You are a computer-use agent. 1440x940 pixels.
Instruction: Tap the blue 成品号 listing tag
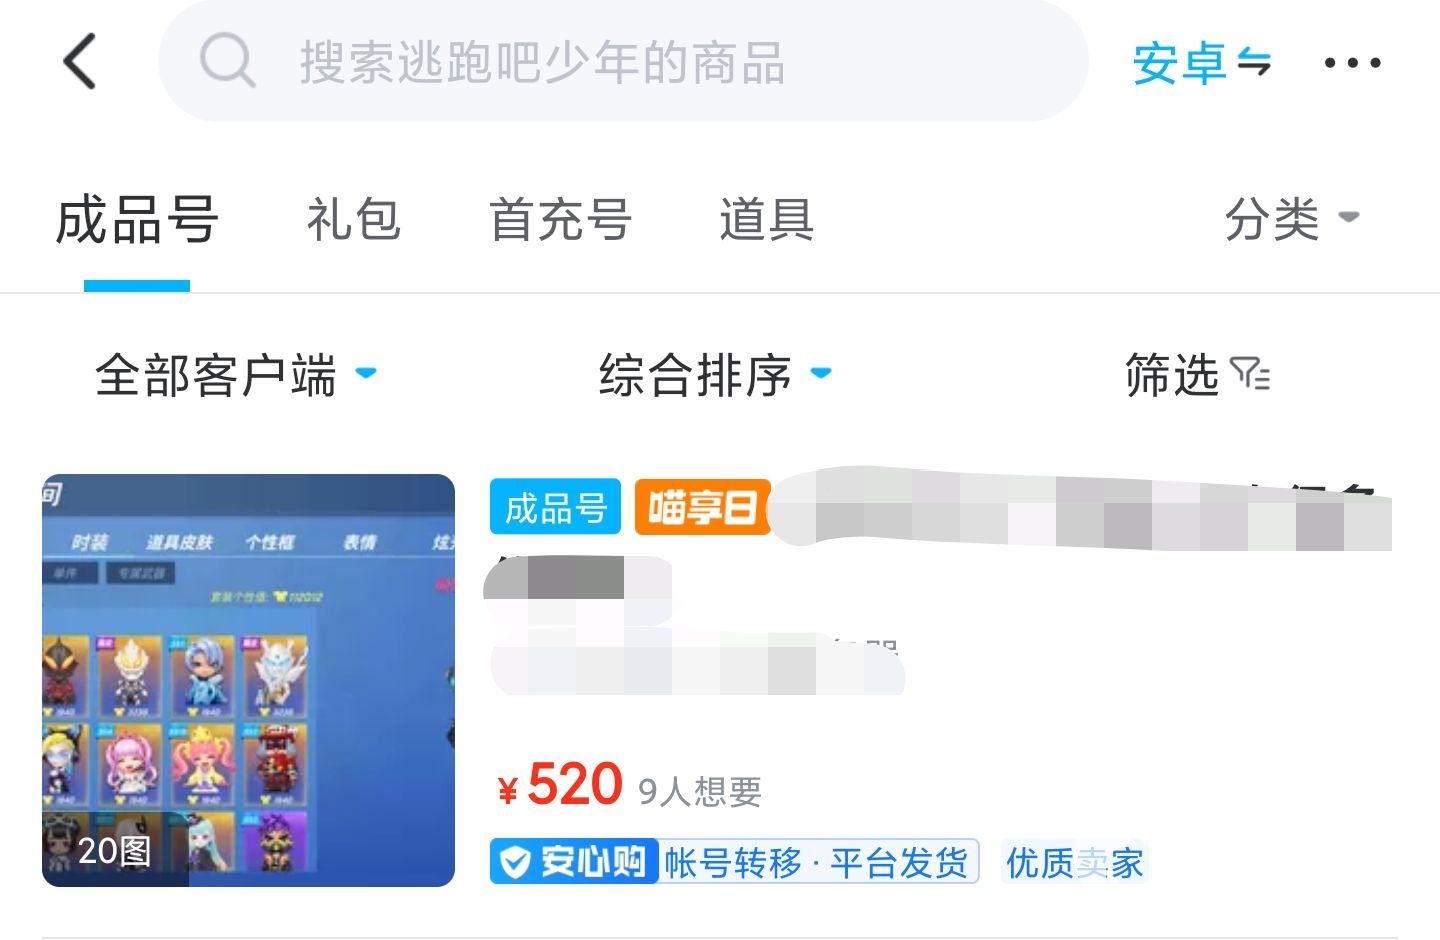click(x=555, y=507)
